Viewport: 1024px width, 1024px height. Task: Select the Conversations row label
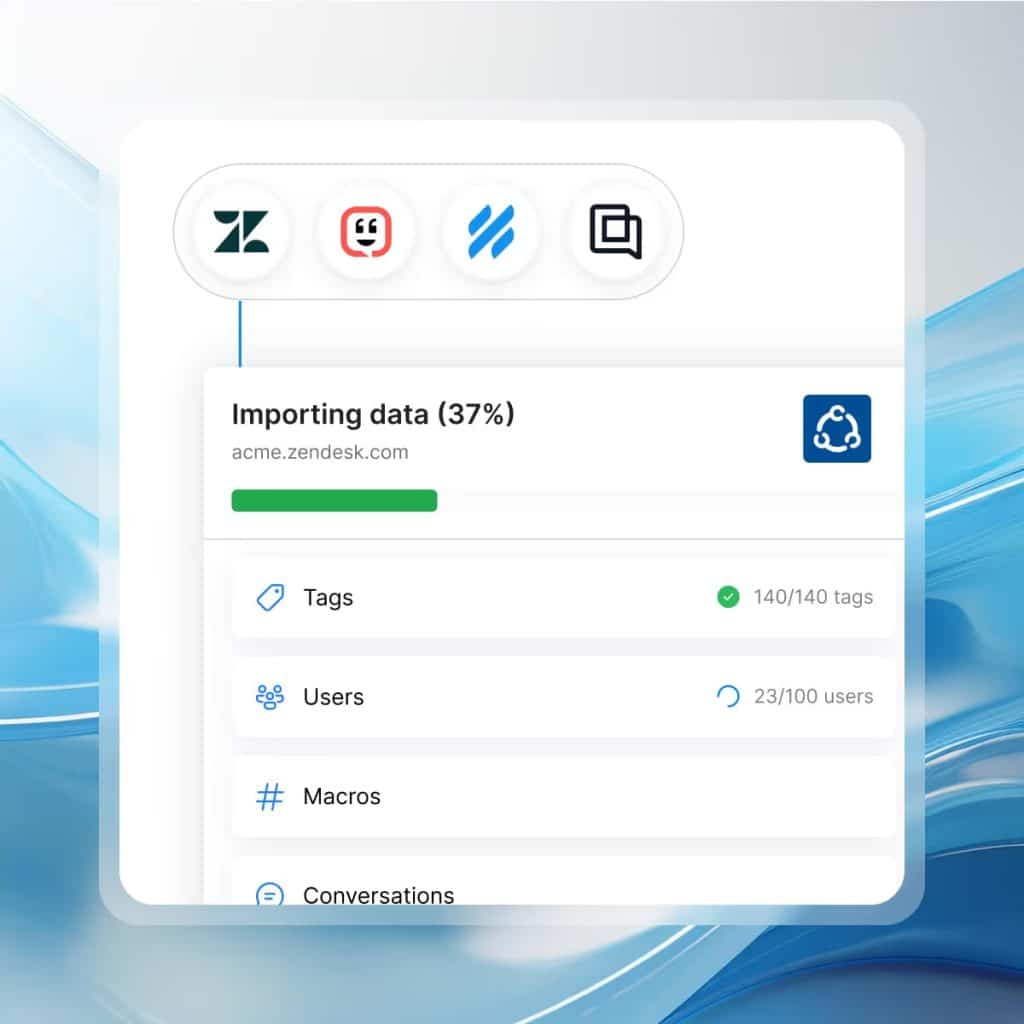coord(378,894)
